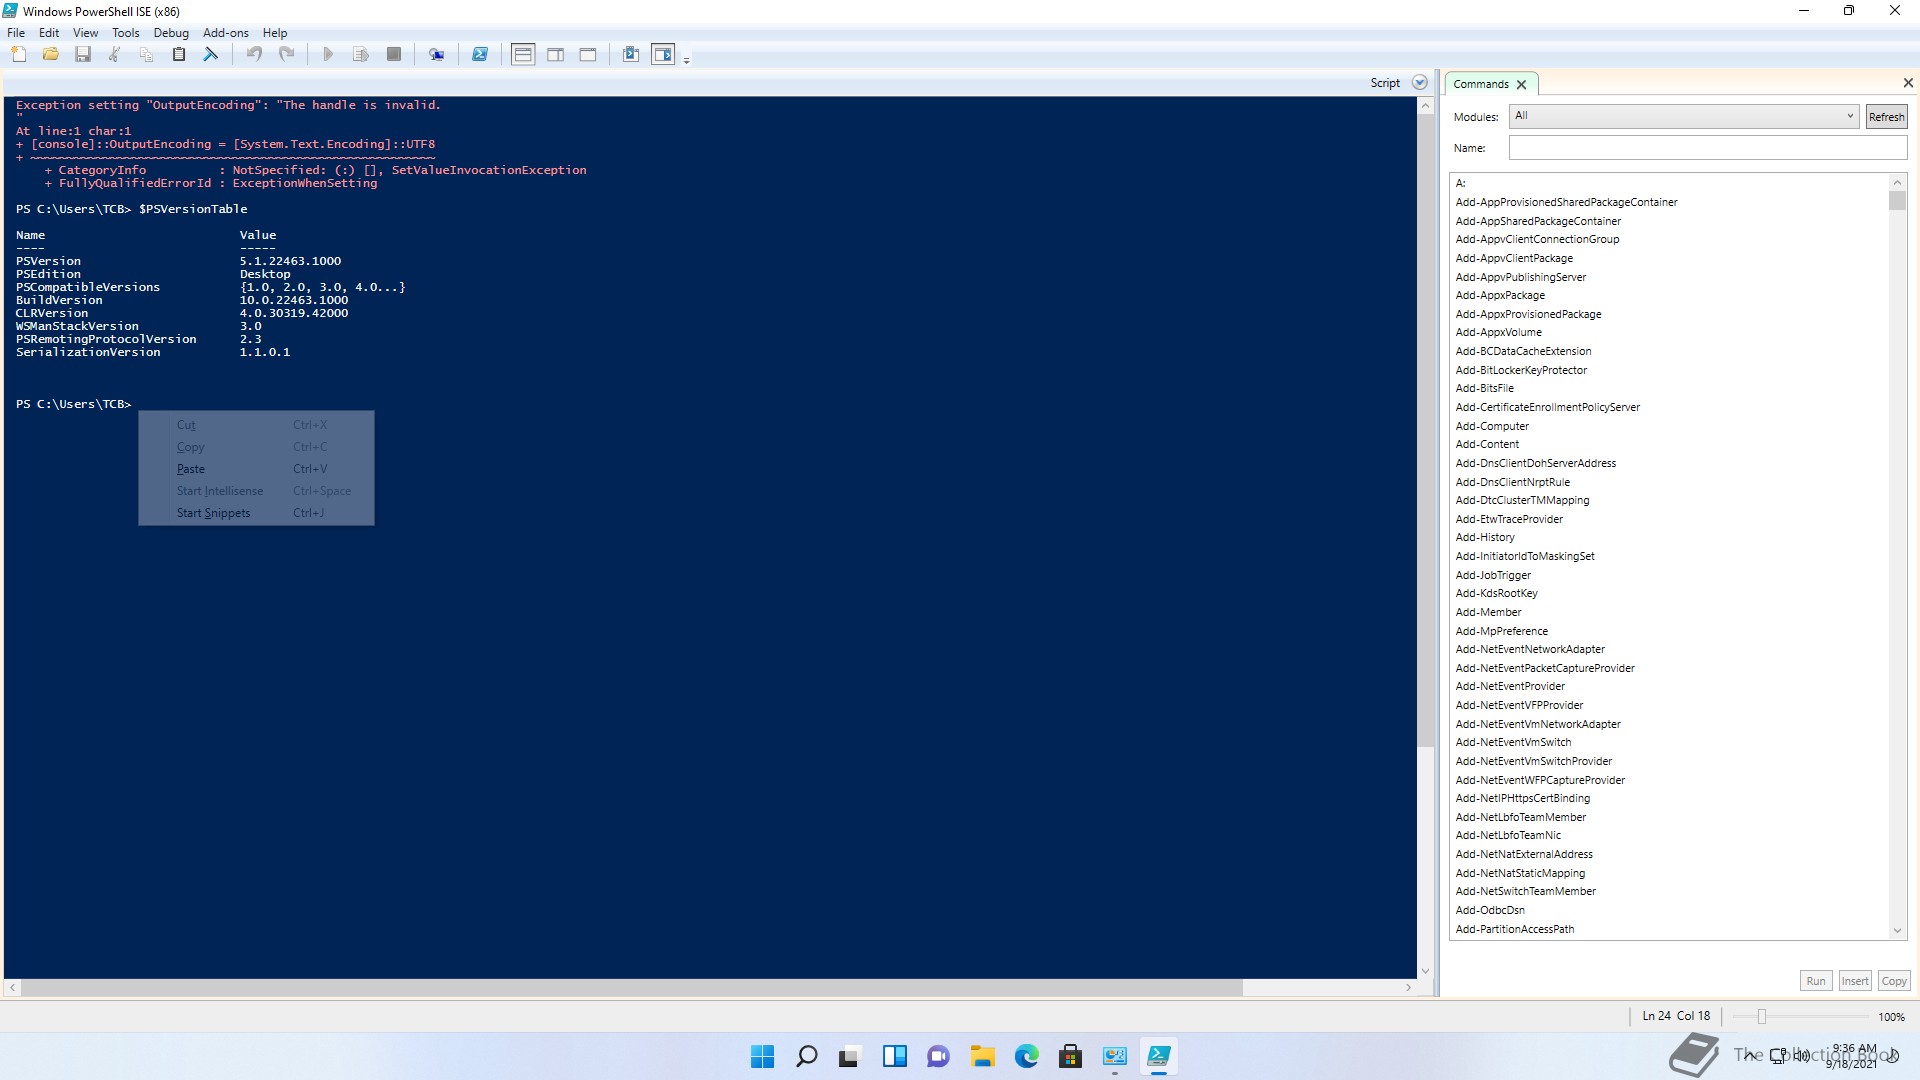
Task: Click the New Remote PowerShell Tab icon
Action: point(437,55)
